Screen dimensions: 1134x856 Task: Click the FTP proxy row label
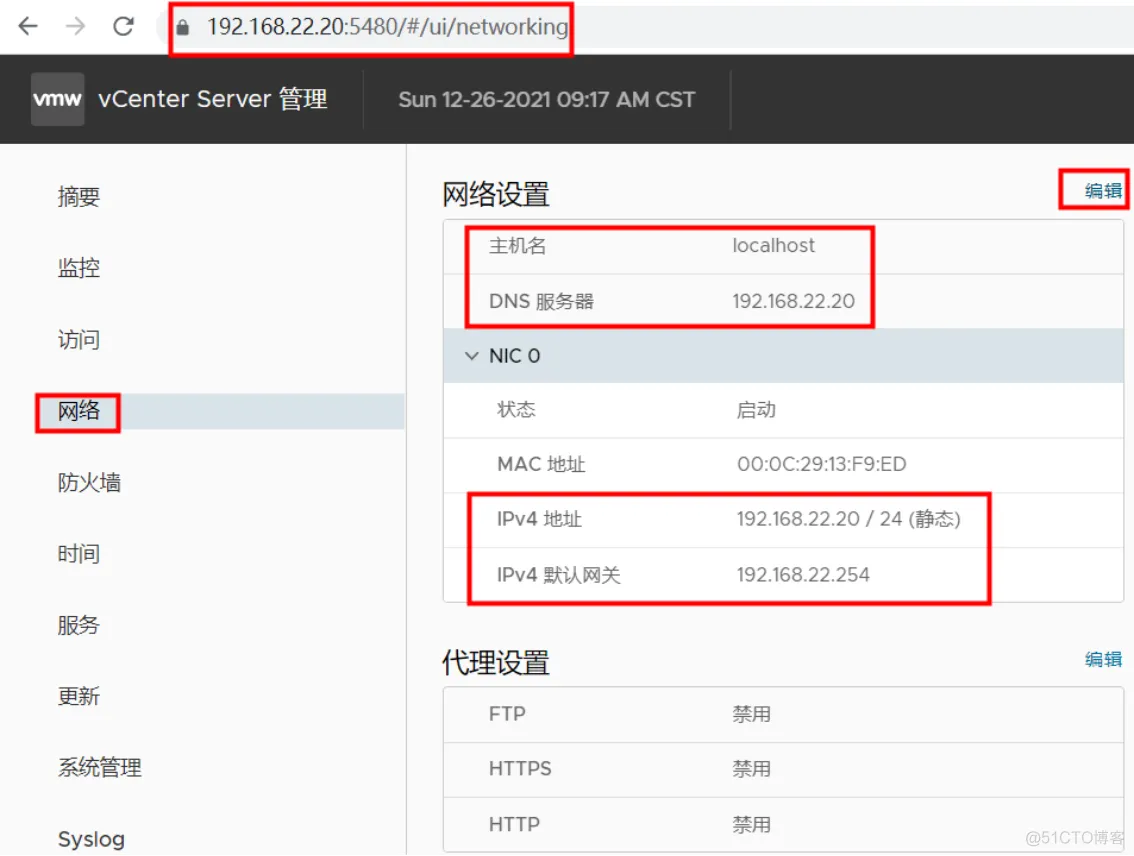click(507, 714)
